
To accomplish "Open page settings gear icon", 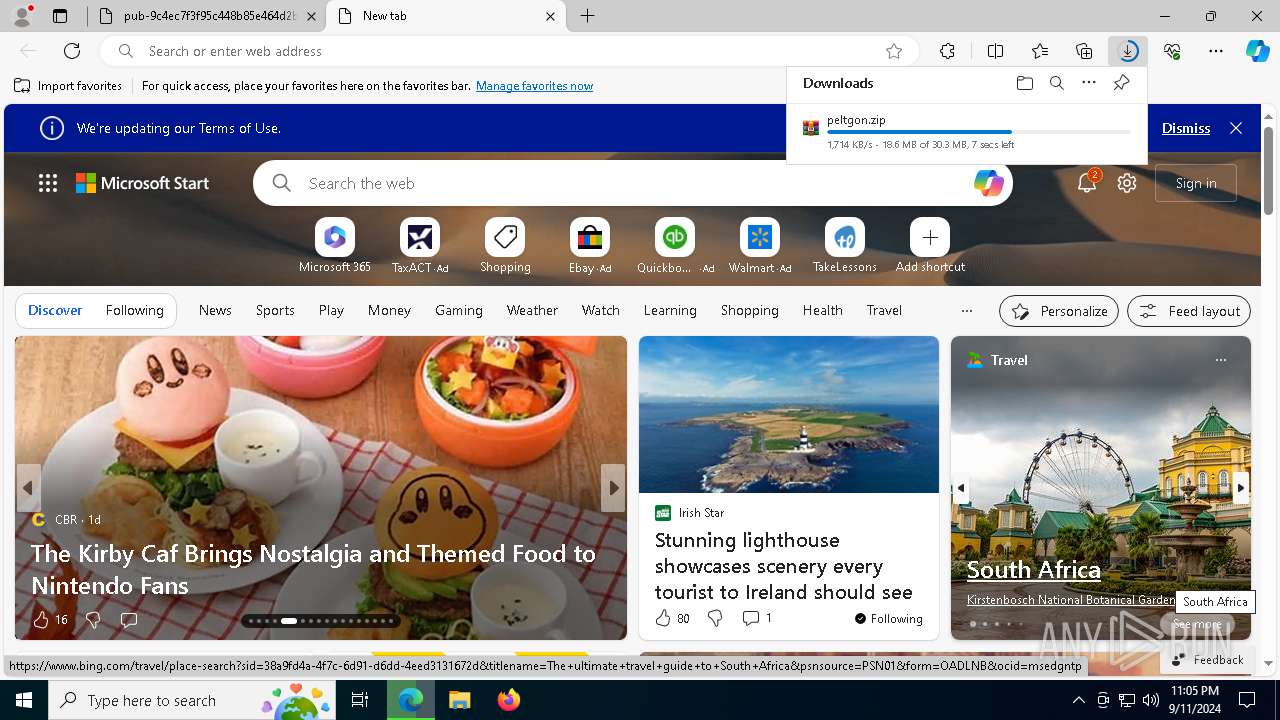I will coord(1127,183).
